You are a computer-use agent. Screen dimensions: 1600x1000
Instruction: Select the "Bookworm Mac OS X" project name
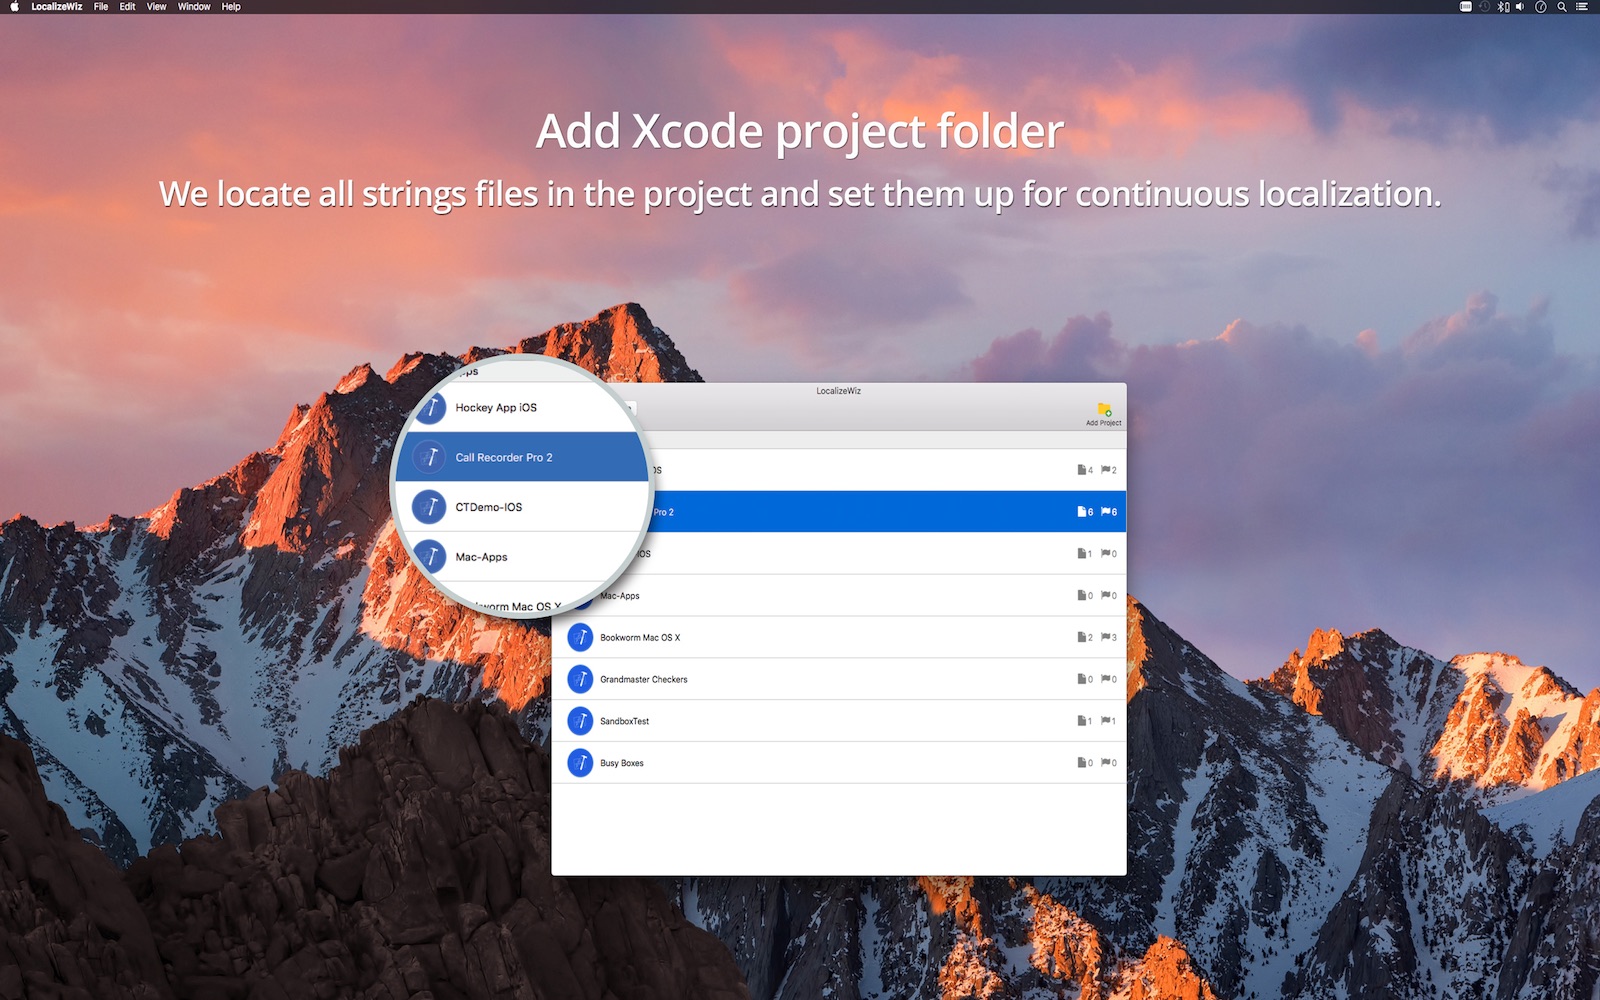coord(640,638)
